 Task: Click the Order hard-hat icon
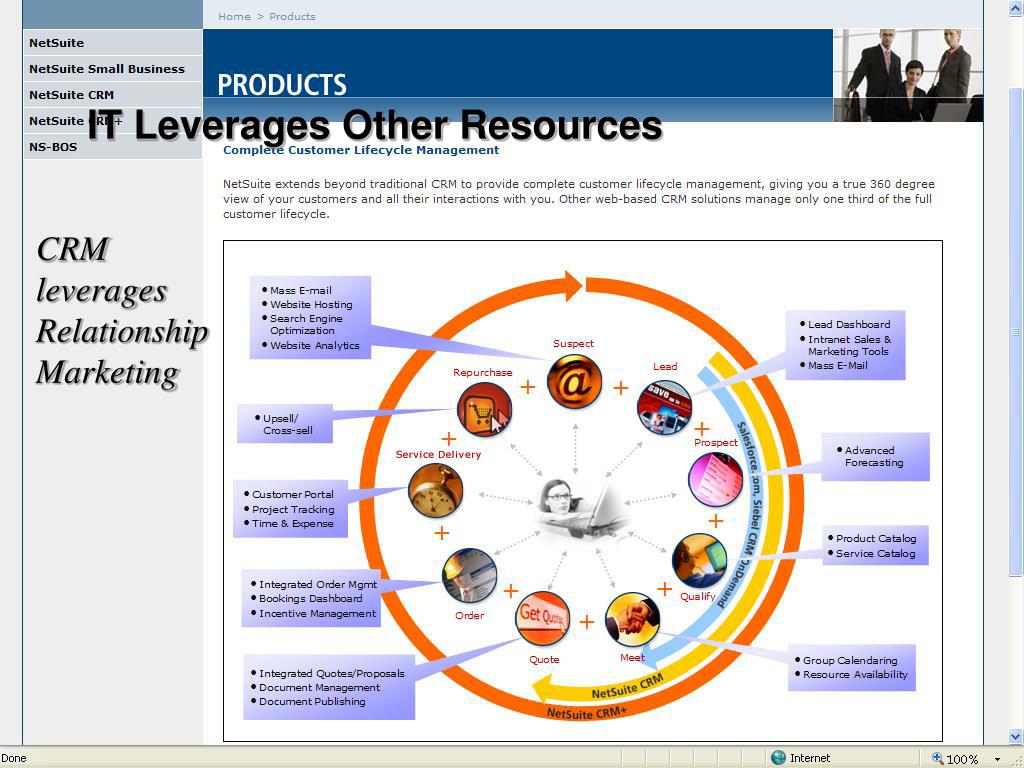[470, 575]
